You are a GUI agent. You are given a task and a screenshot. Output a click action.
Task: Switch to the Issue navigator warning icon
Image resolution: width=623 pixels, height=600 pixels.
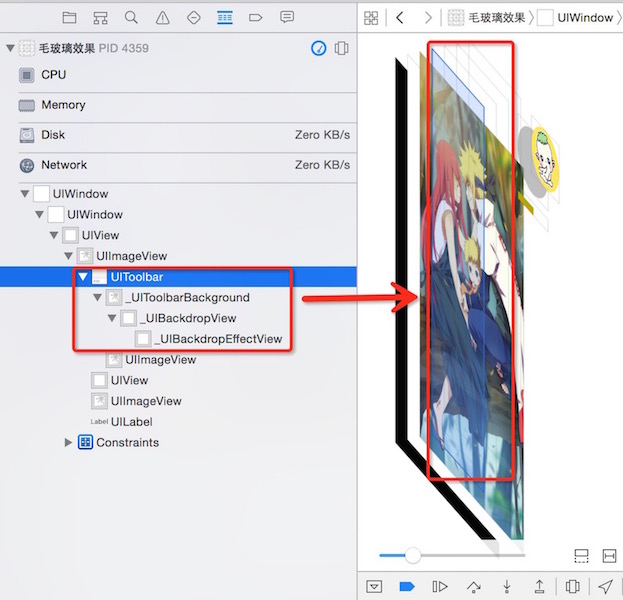(x=162, y=18)
